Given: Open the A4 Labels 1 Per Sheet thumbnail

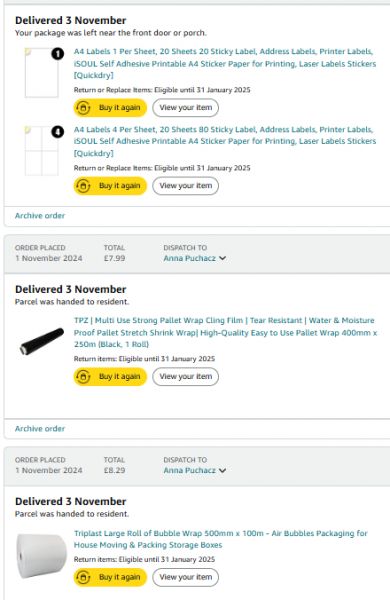Looking at the screenshot, I should tap(42, 73).
